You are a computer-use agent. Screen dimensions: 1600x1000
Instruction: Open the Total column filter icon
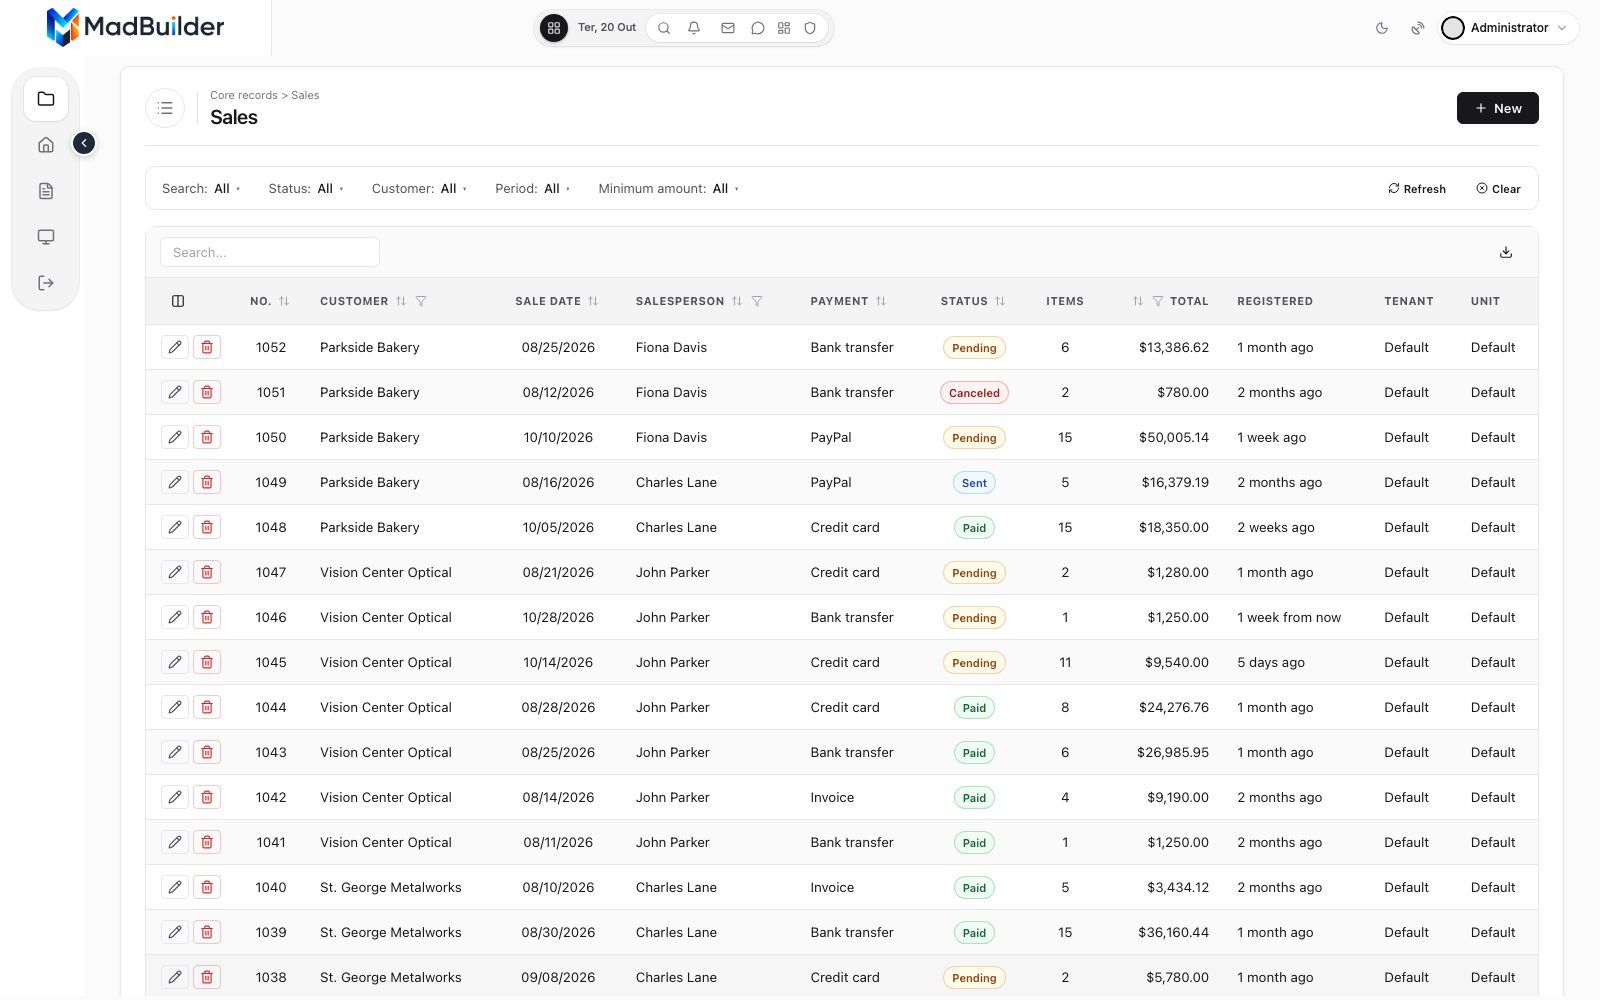[1158, 301]
